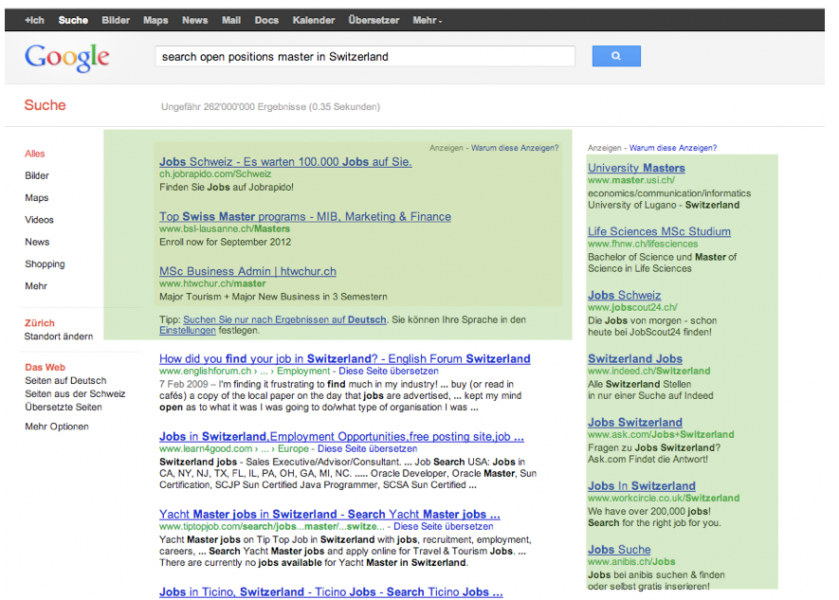Click www.bsl-lausanne.ch/Masters URL text
839x600 pixels.
coord(225,229)
